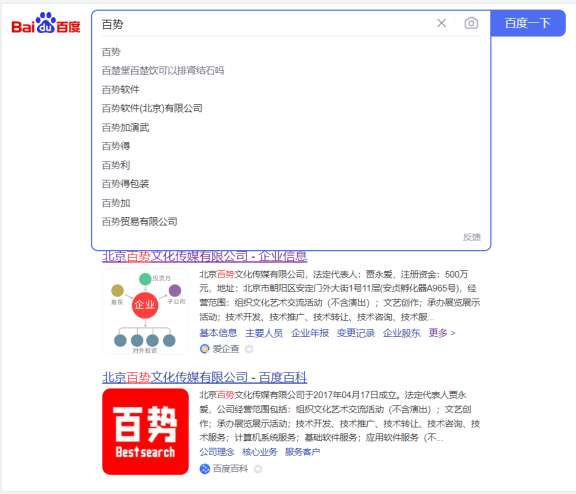576x494 pixels.
Task: Click the 百度一下 search button
Action: pos(528,23)
